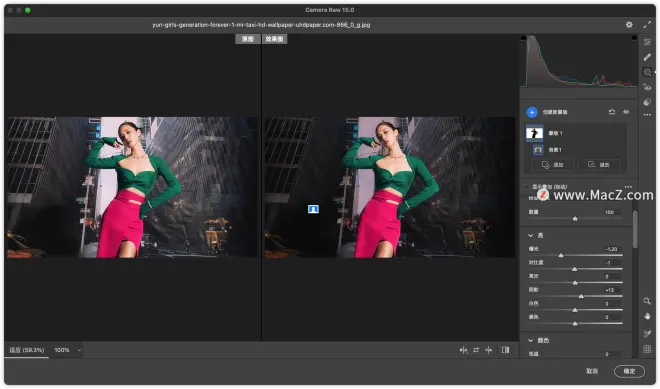Open the Presets overlapping circles icon
The image size is (660, 389).
tap(647, 102)
